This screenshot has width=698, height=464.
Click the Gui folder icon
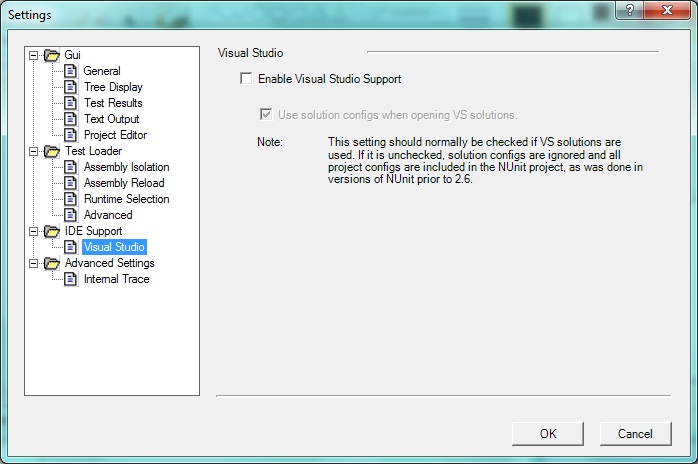tap(52, 55)
